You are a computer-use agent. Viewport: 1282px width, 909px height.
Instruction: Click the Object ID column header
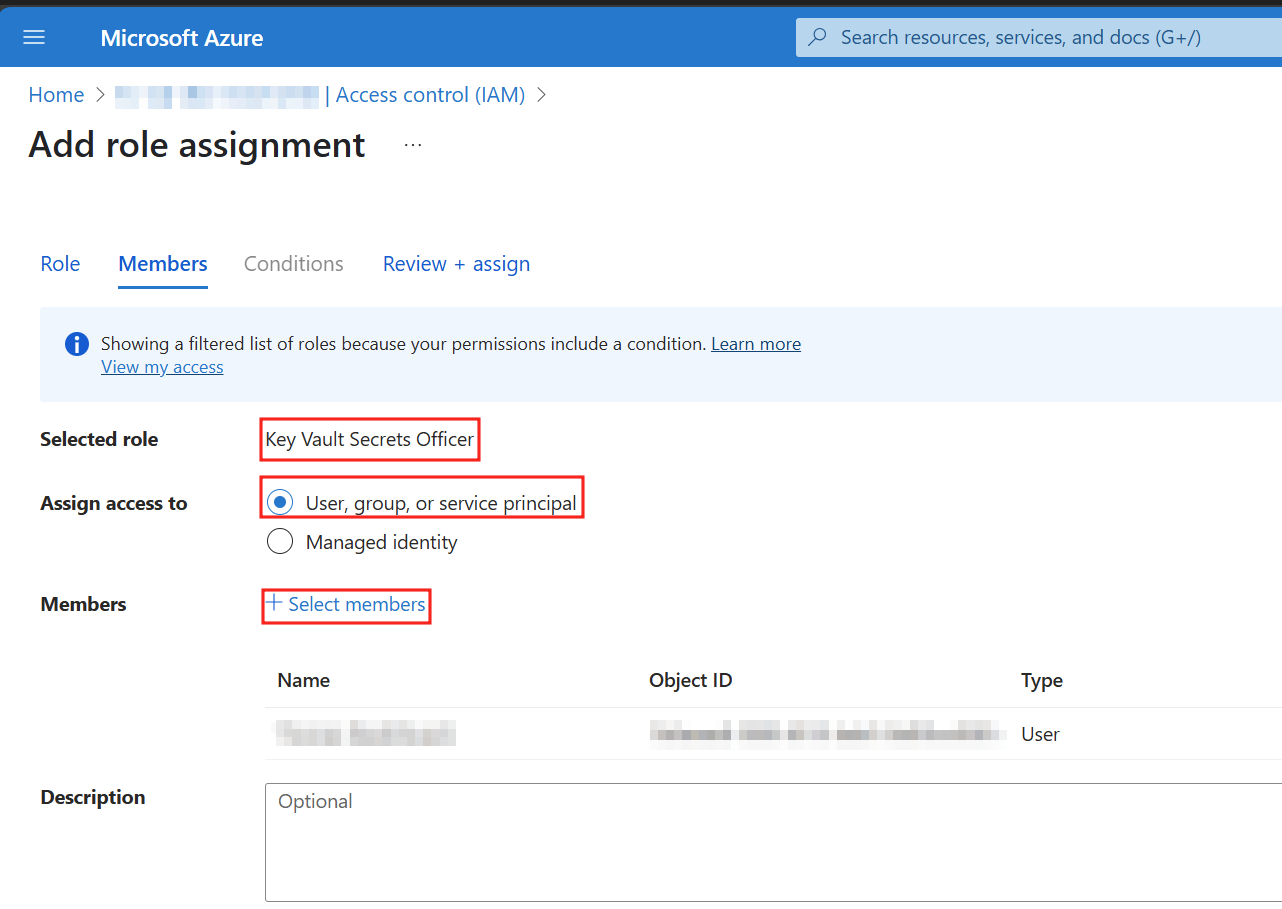pyautogui.click(x=691, y=680)
